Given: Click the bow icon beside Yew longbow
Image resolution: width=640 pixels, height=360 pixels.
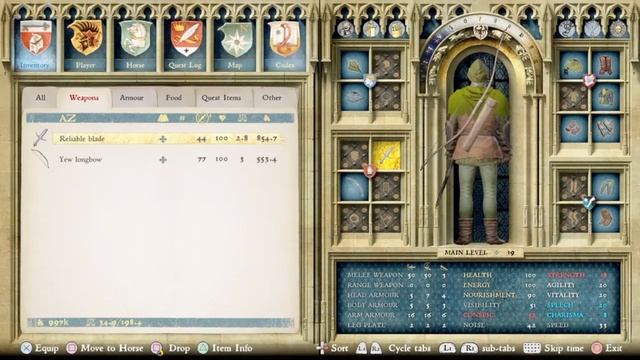Looking at the screenshot, I should (x=41, y=159).
